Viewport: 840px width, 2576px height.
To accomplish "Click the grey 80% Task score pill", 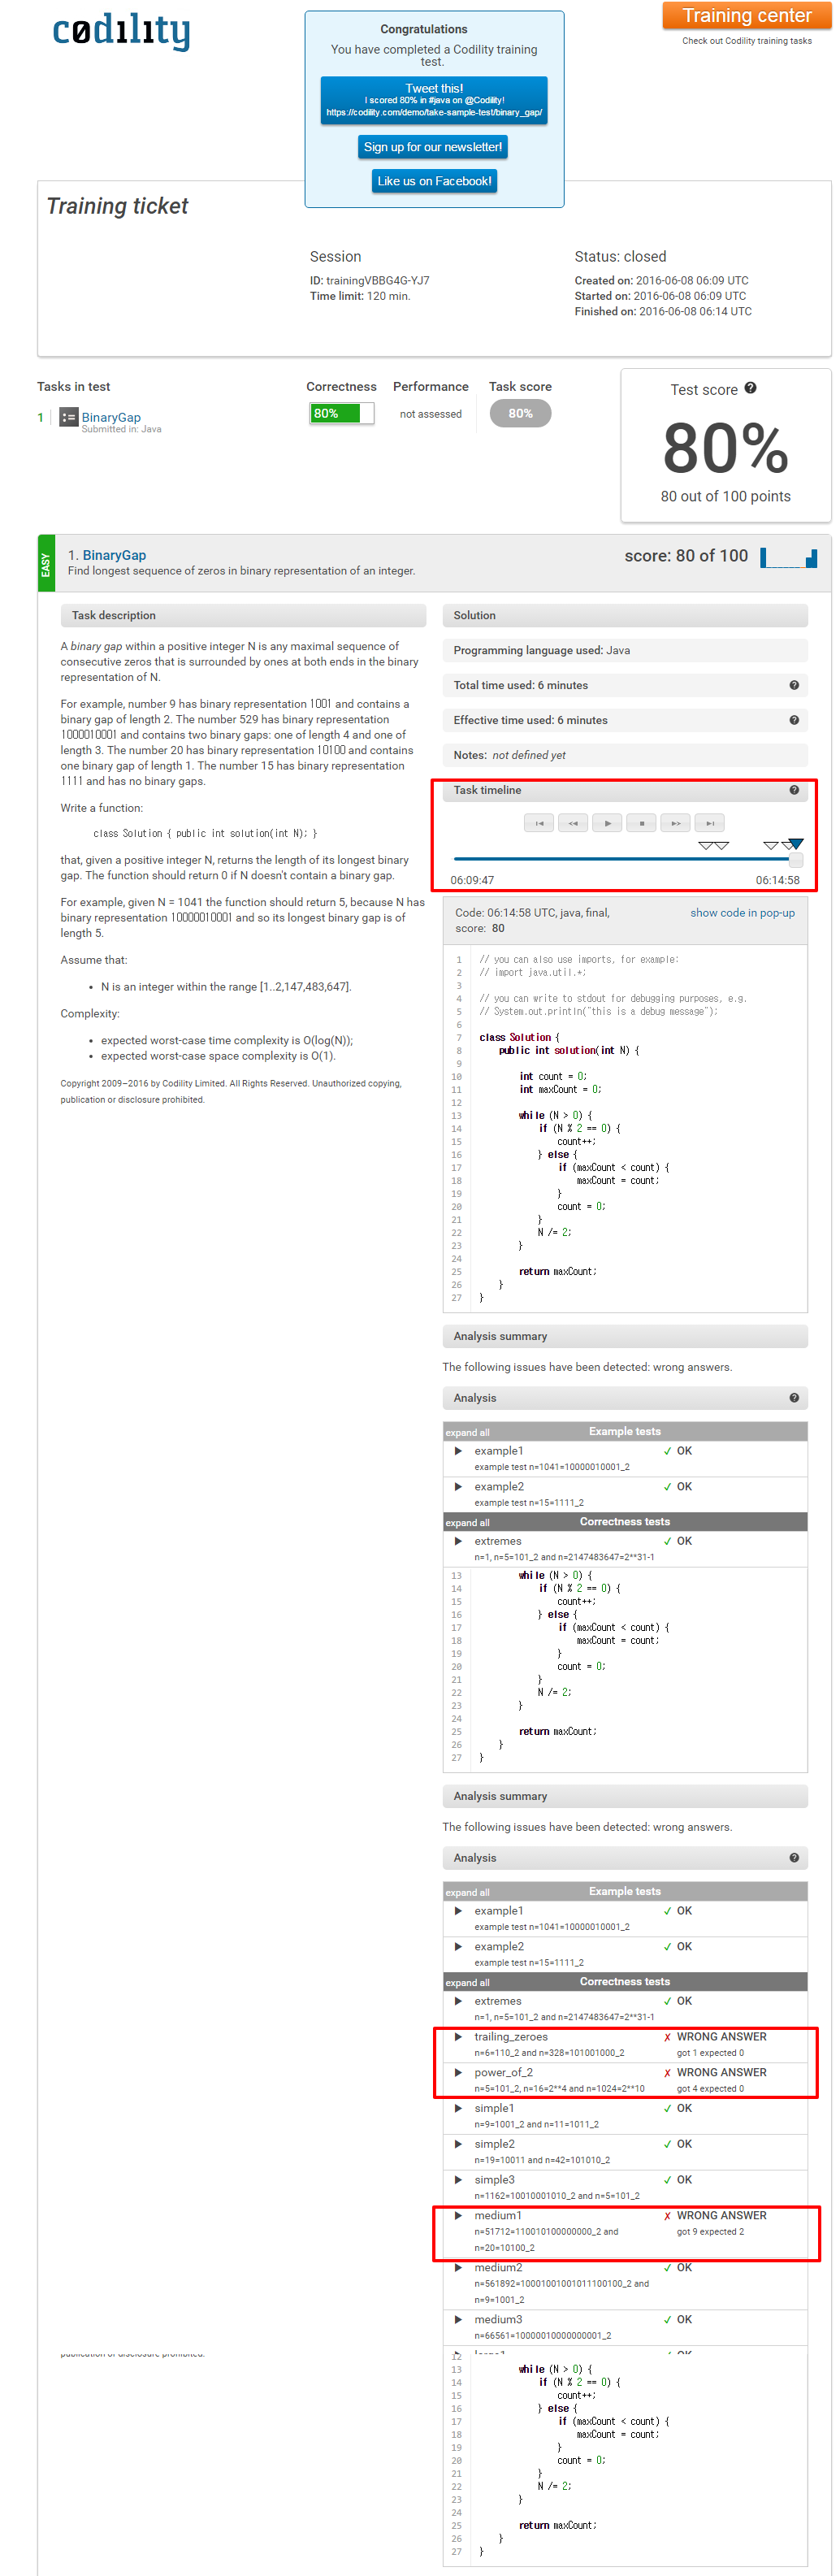I will pos(520,413).
